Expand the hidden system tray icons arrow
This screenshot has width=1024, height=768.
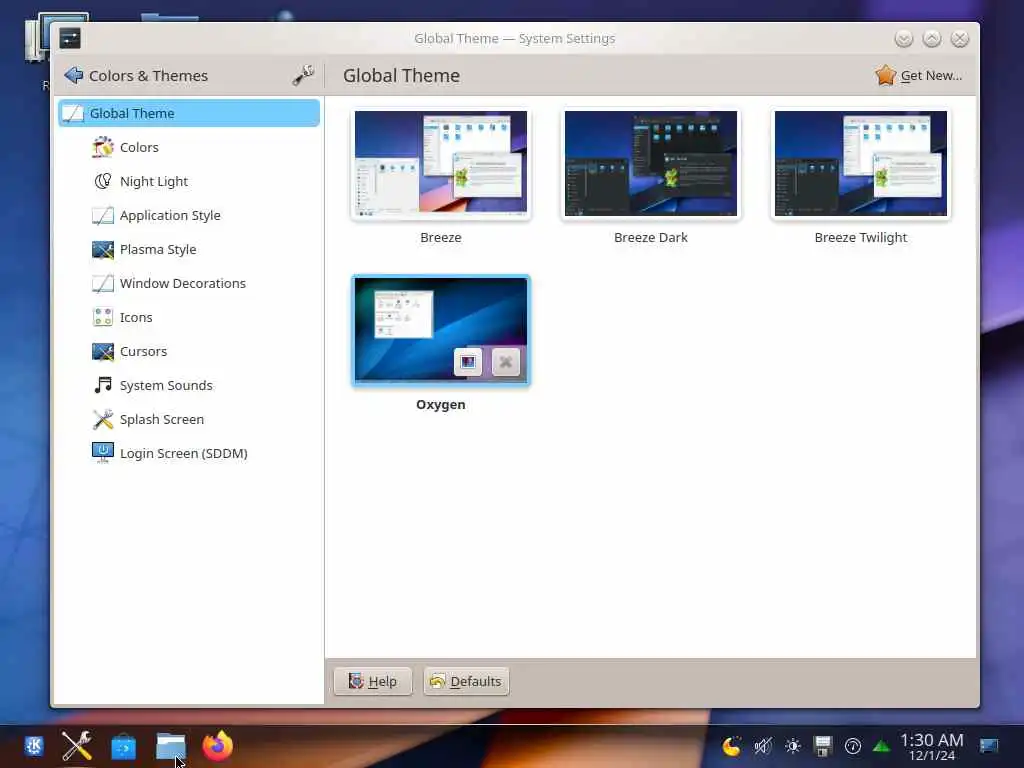point(882,746)
